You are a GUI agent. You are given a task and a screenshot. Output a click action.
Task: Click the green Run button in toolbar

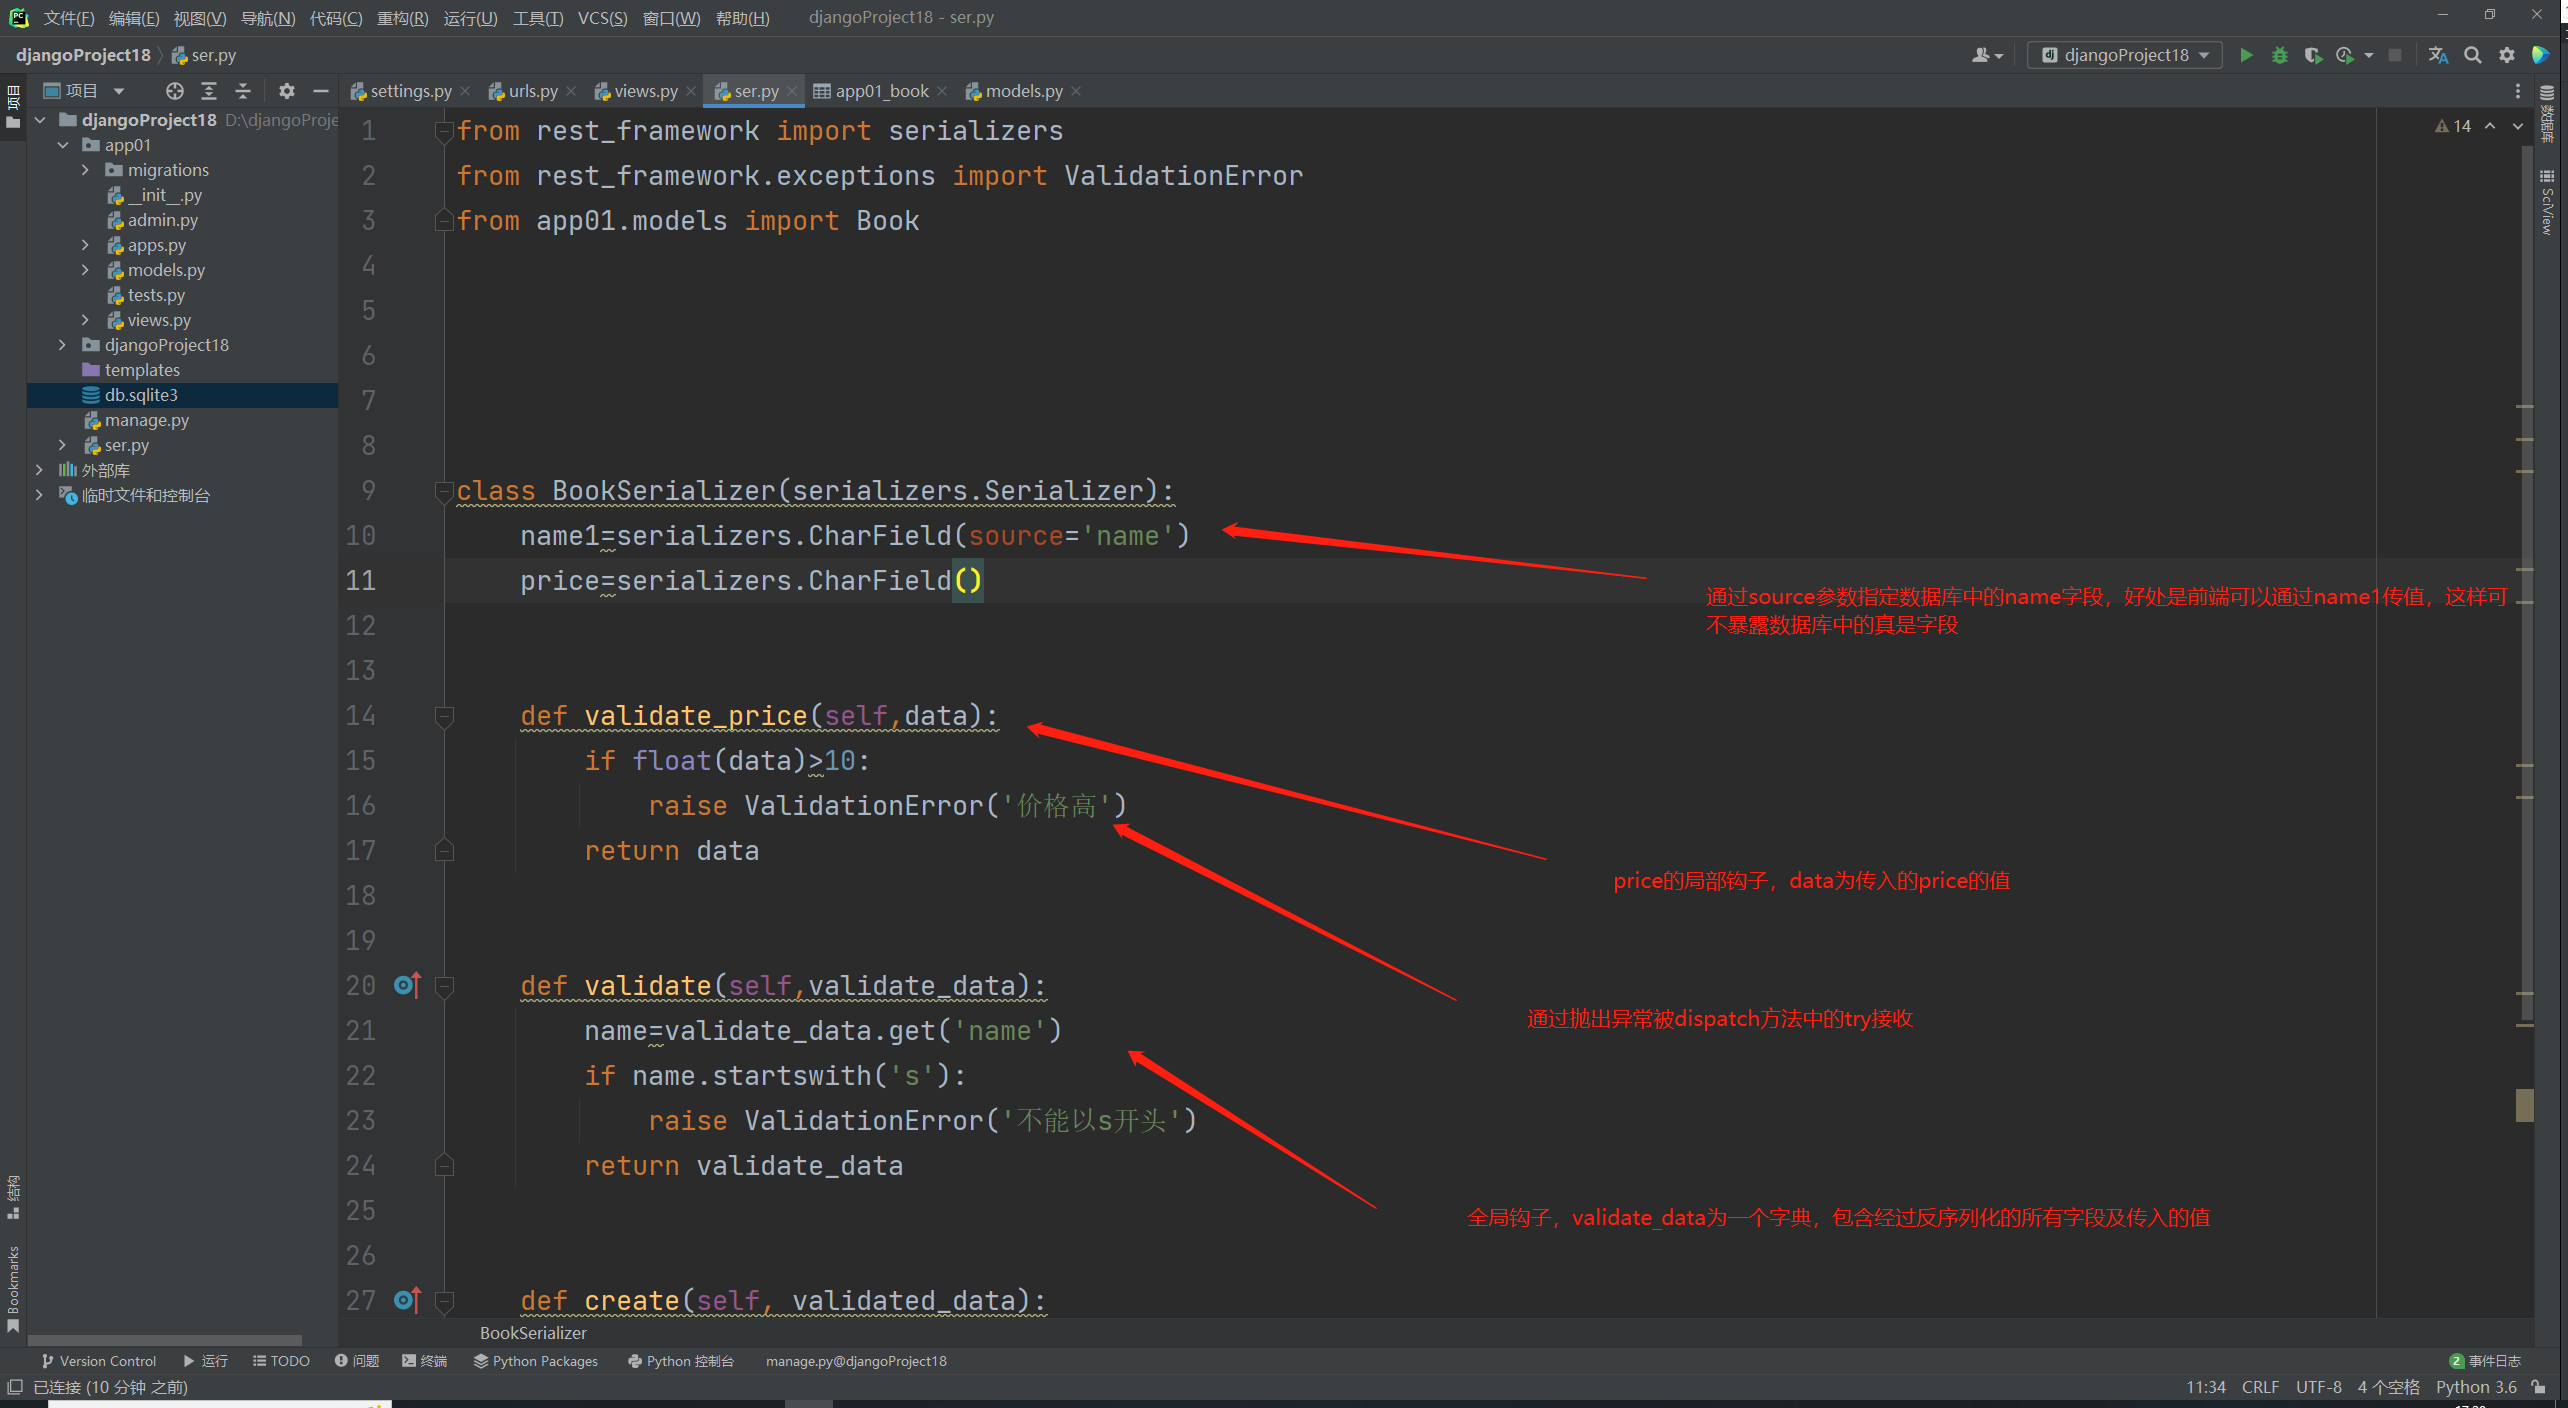coord(2246,55)
